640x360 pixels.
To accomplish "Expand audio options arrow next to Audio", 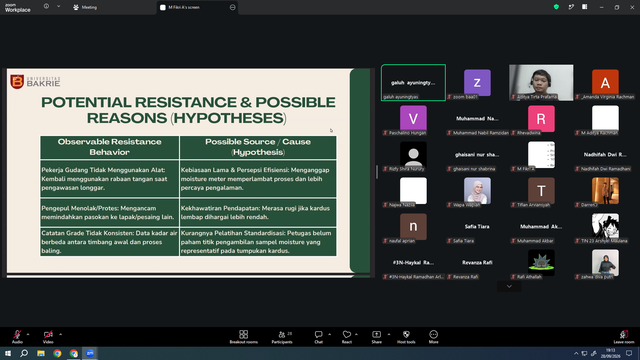I will coord(28,334).
